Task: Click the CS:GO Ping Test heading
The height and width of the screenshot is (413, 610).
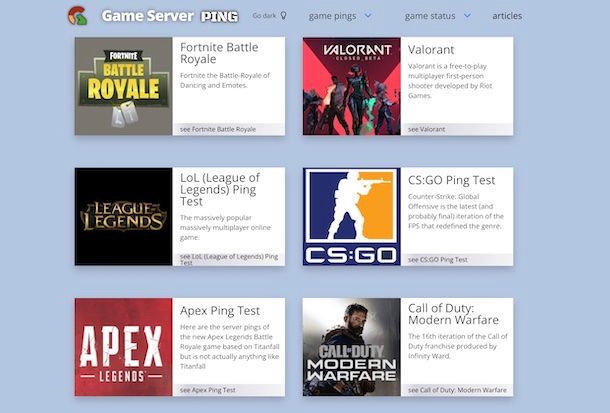Action: click(x=451, y=180)
